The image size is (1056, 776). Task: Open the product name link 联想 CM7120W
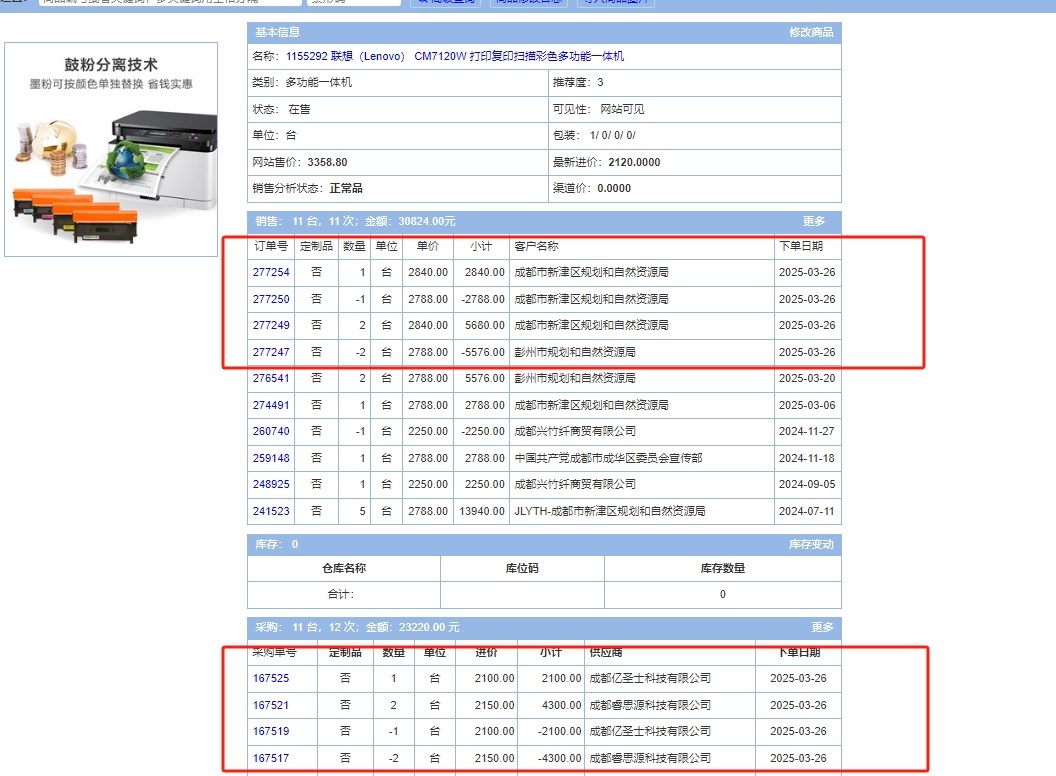455,56
